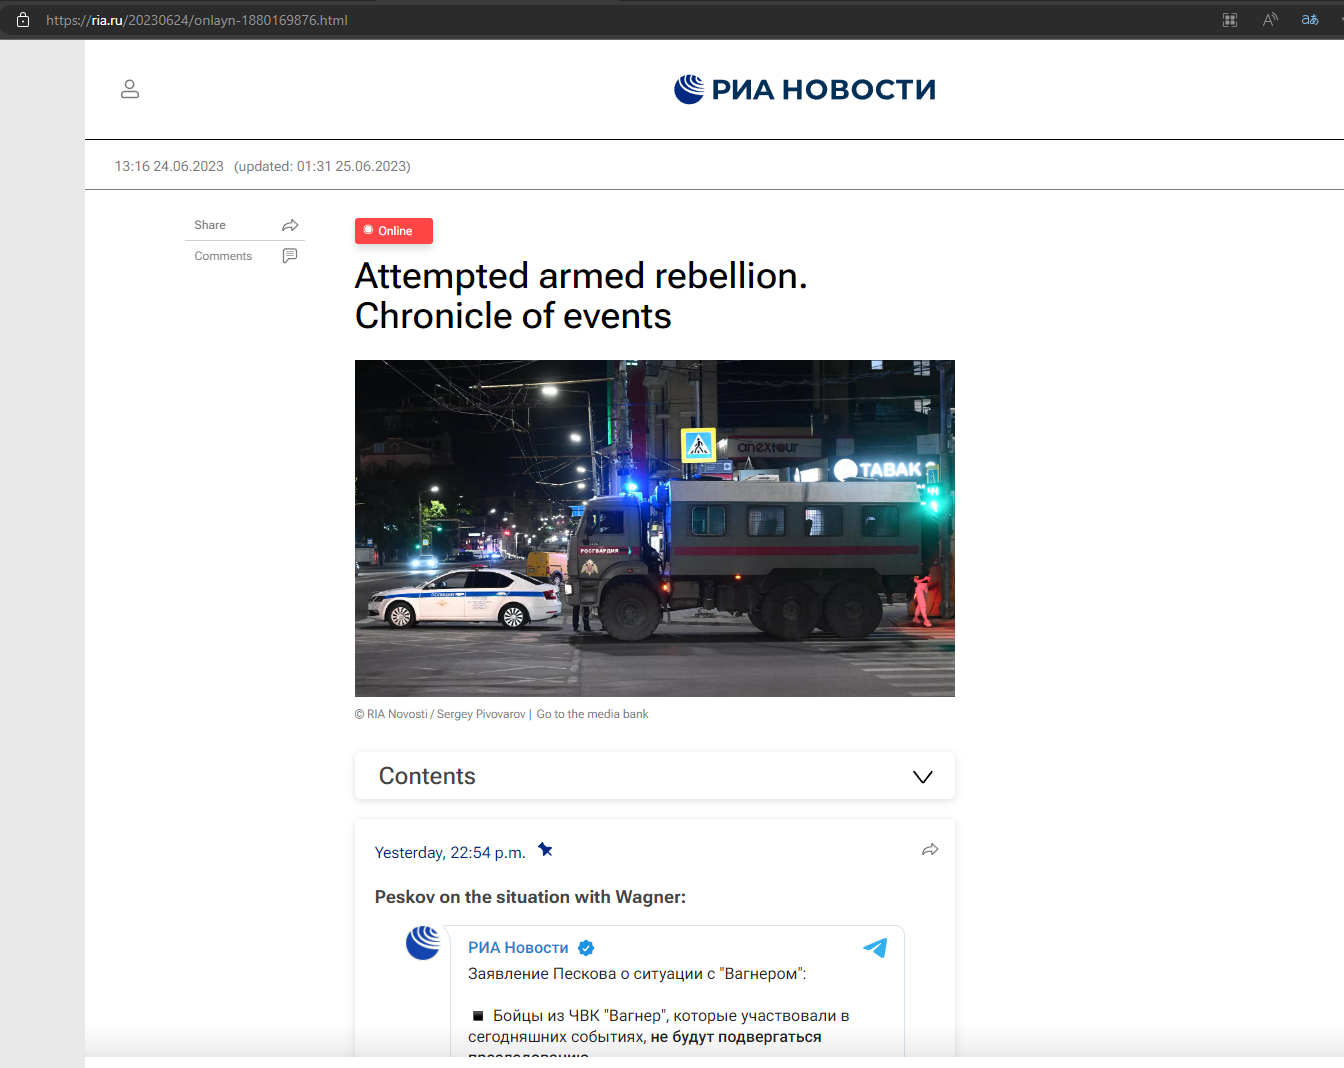Click the Comments label in the sidebar
Image resolution: width=1344 pixels, height=1068 pixels.
(223, 256)
